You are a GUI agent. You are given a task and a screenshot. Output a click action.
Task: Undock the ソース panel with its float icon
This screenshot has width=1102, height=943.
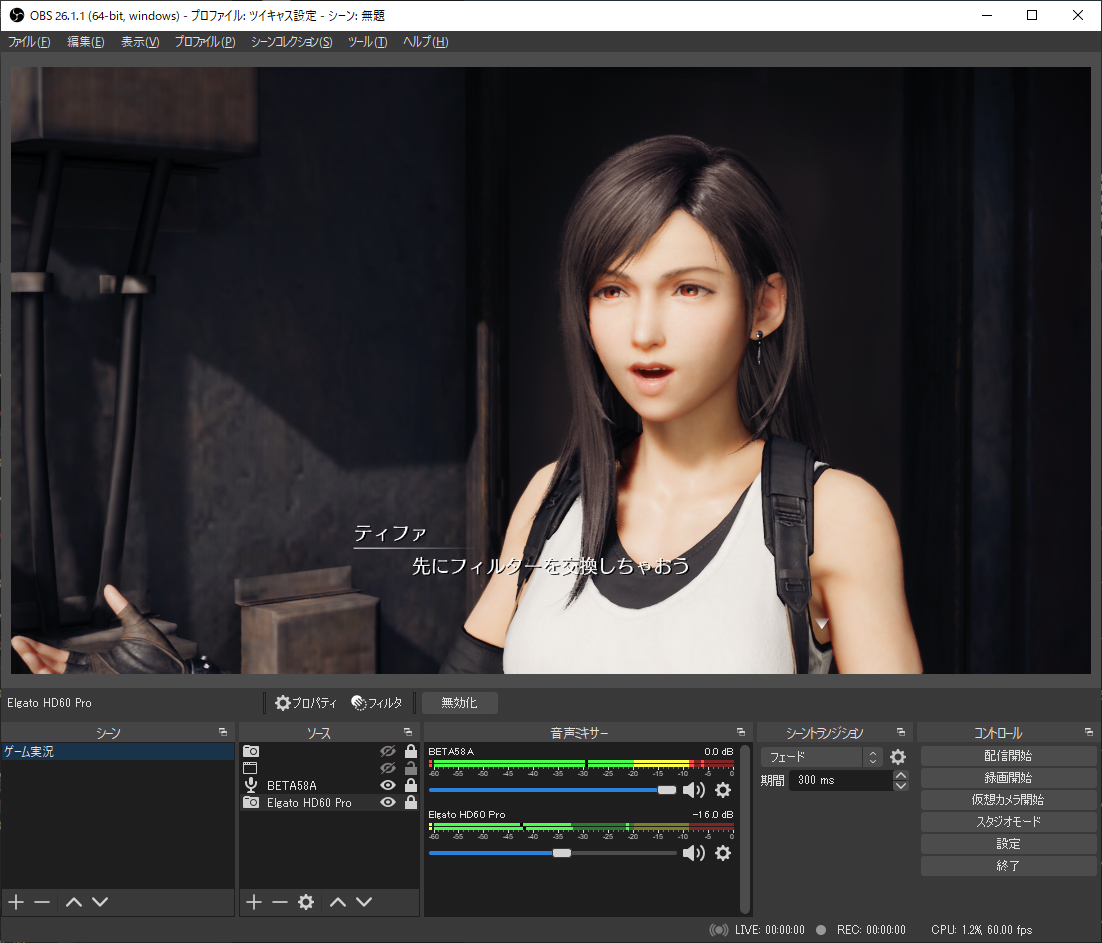click(408, 732)
